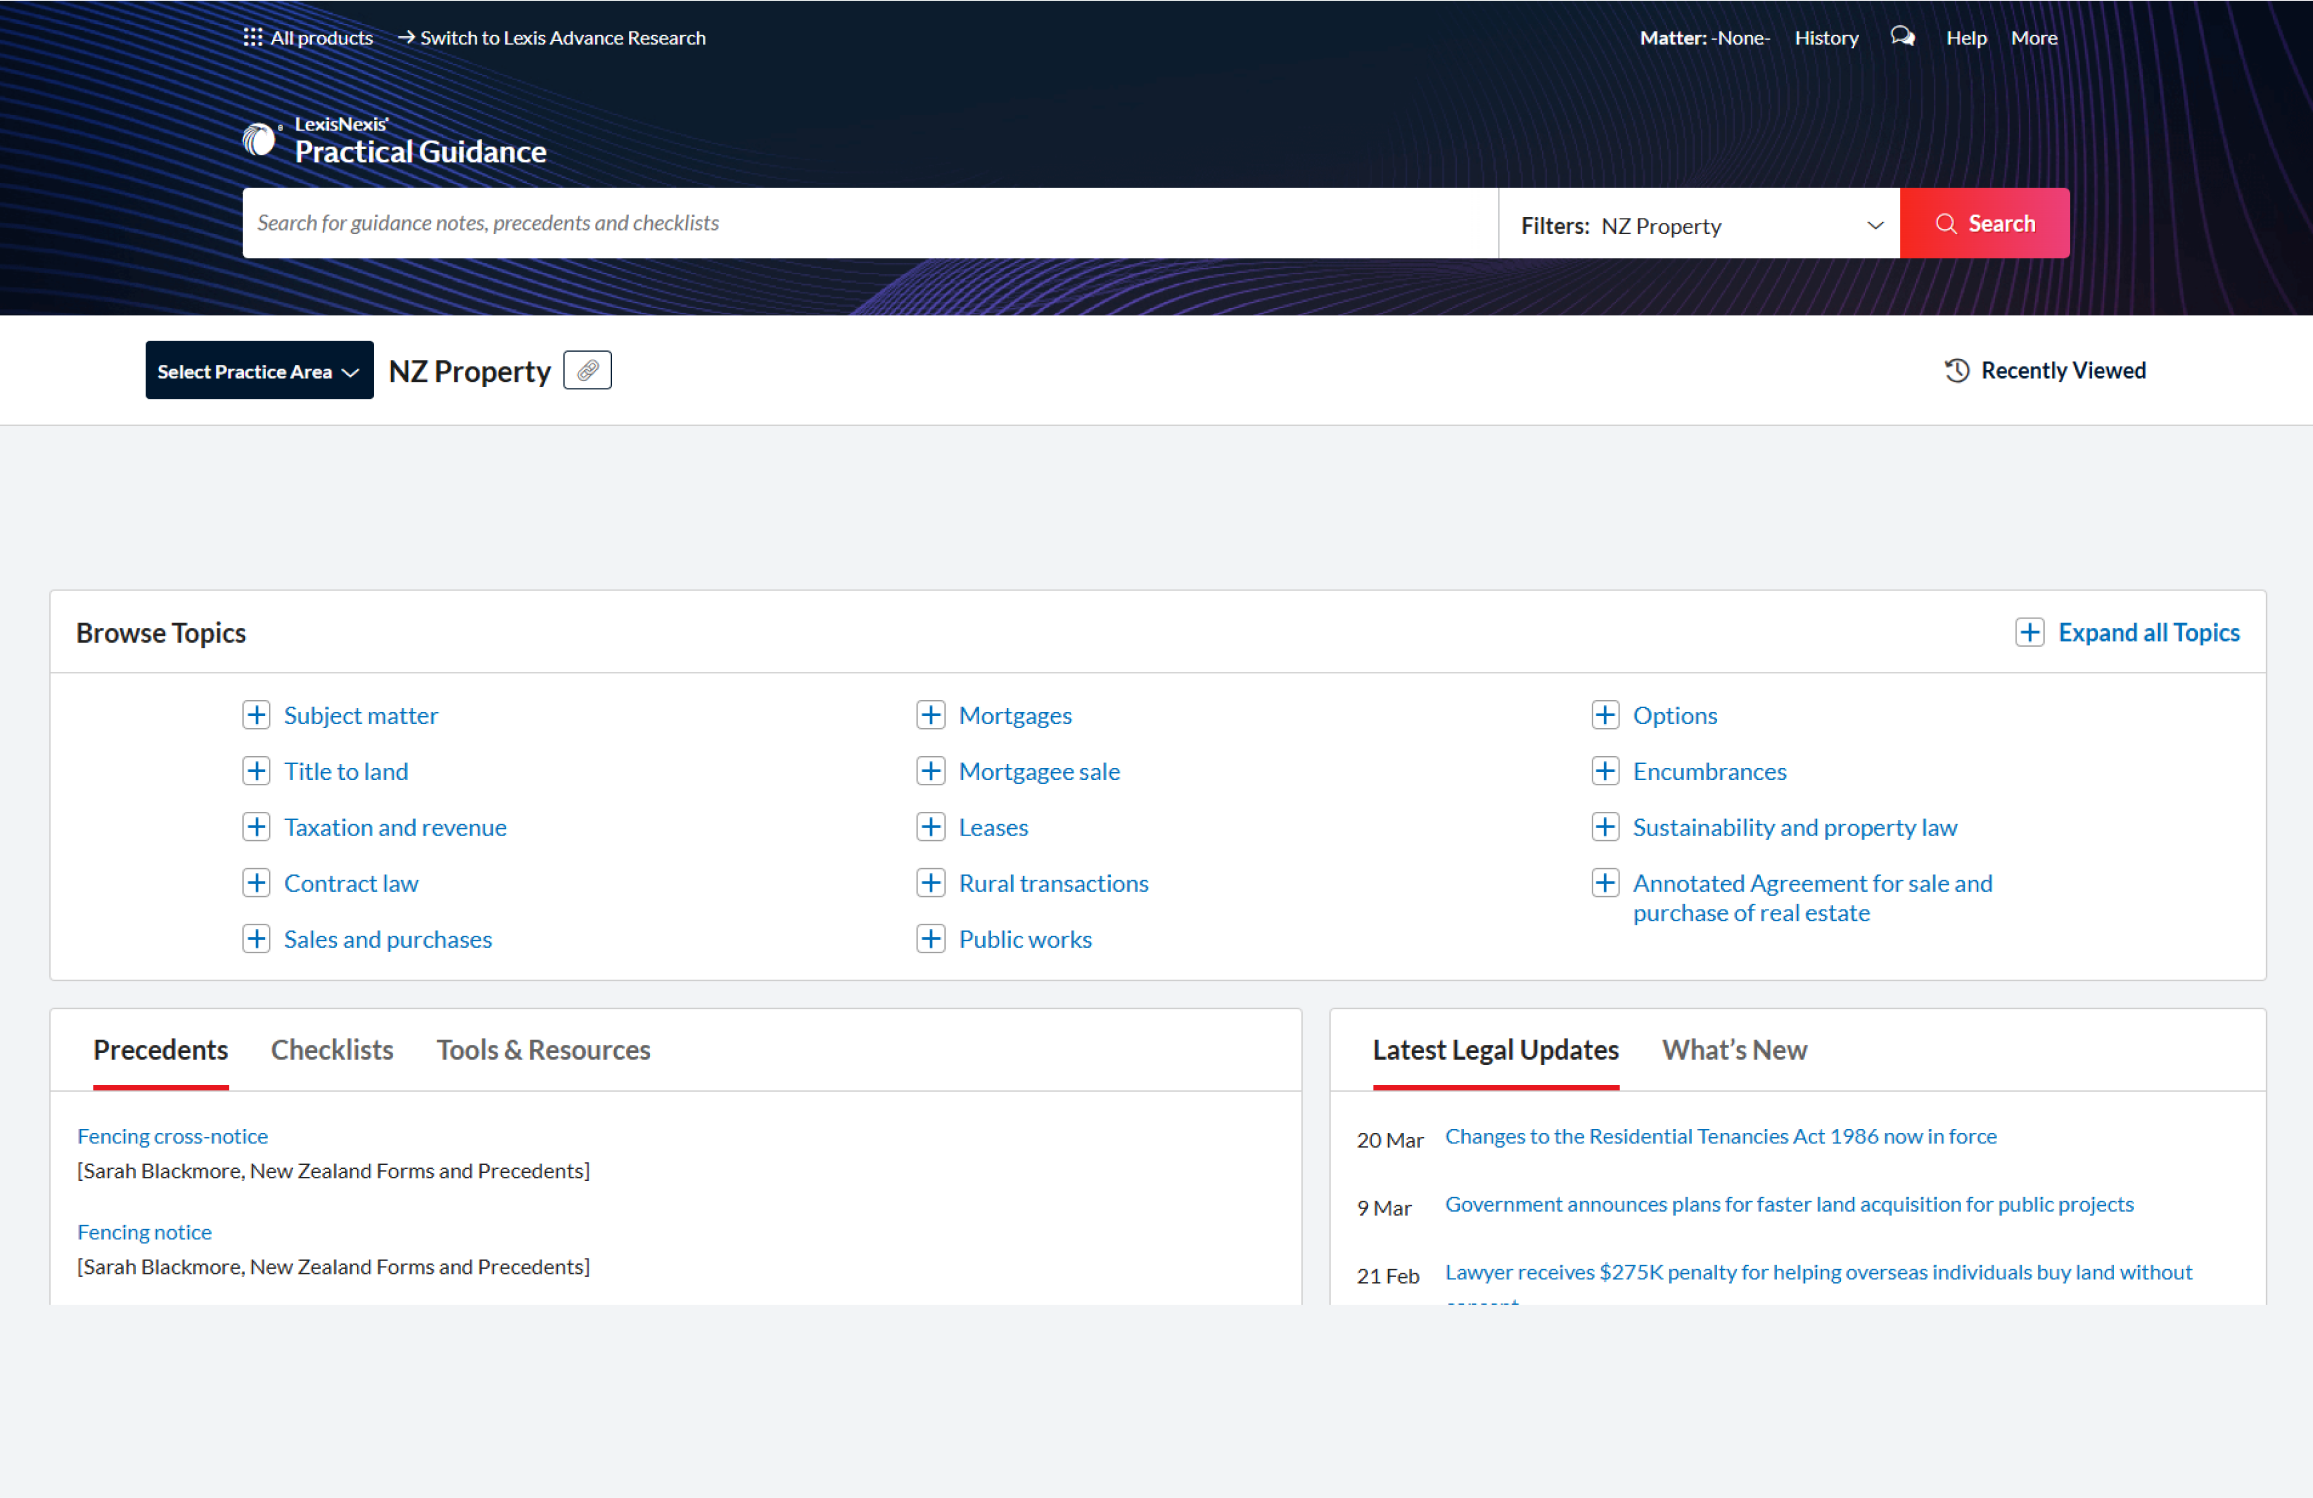Expand Sustainability and property law plus icon

pyautogui.click(x=1605, y=827)
